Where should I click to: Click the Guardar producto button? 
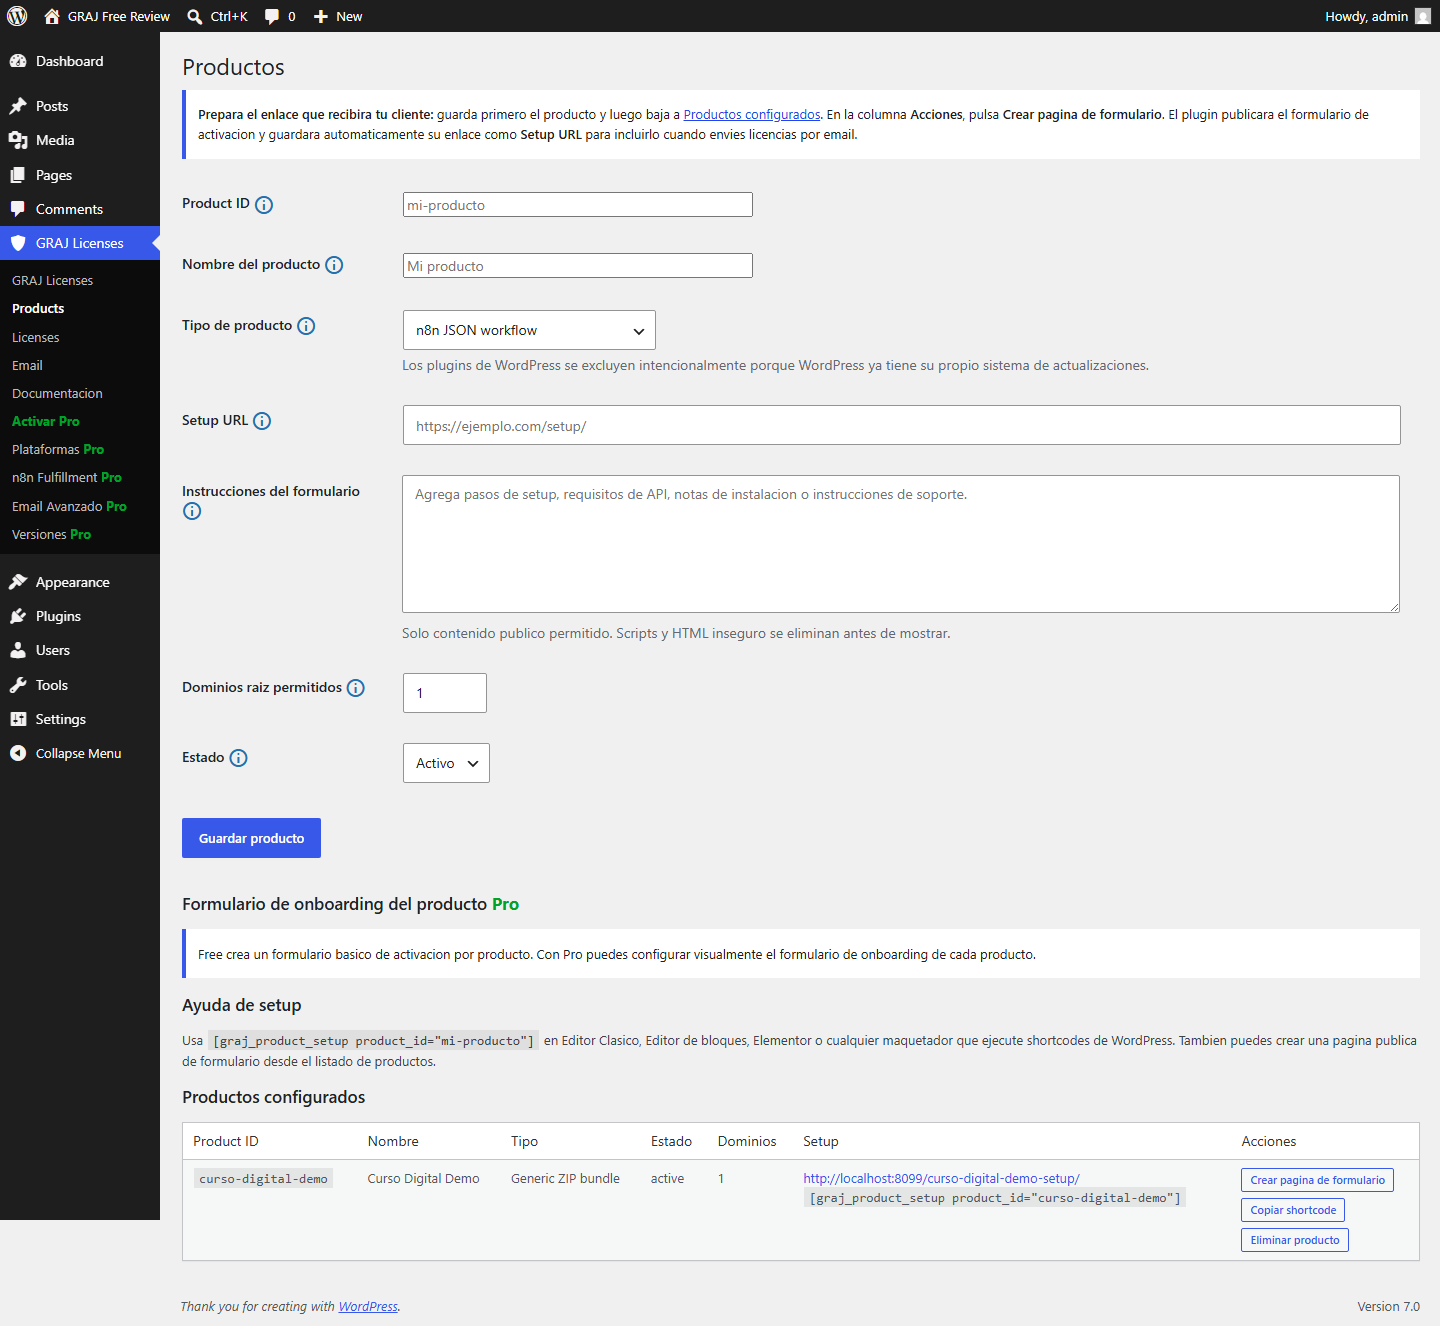[x=251, y=838]
